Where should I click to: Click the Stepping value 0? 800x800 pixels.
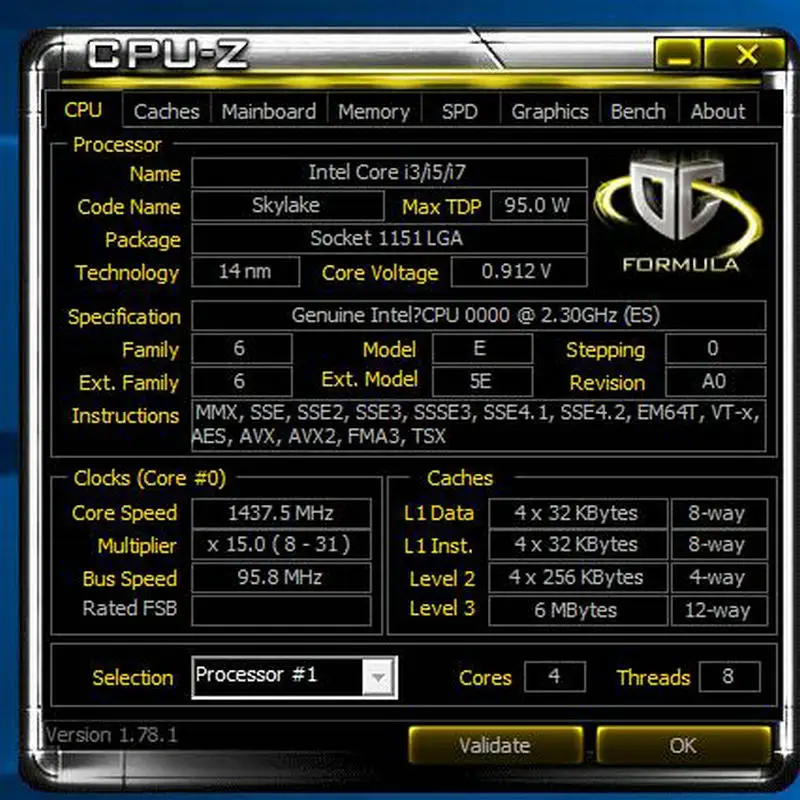click(x=715, y=348)
